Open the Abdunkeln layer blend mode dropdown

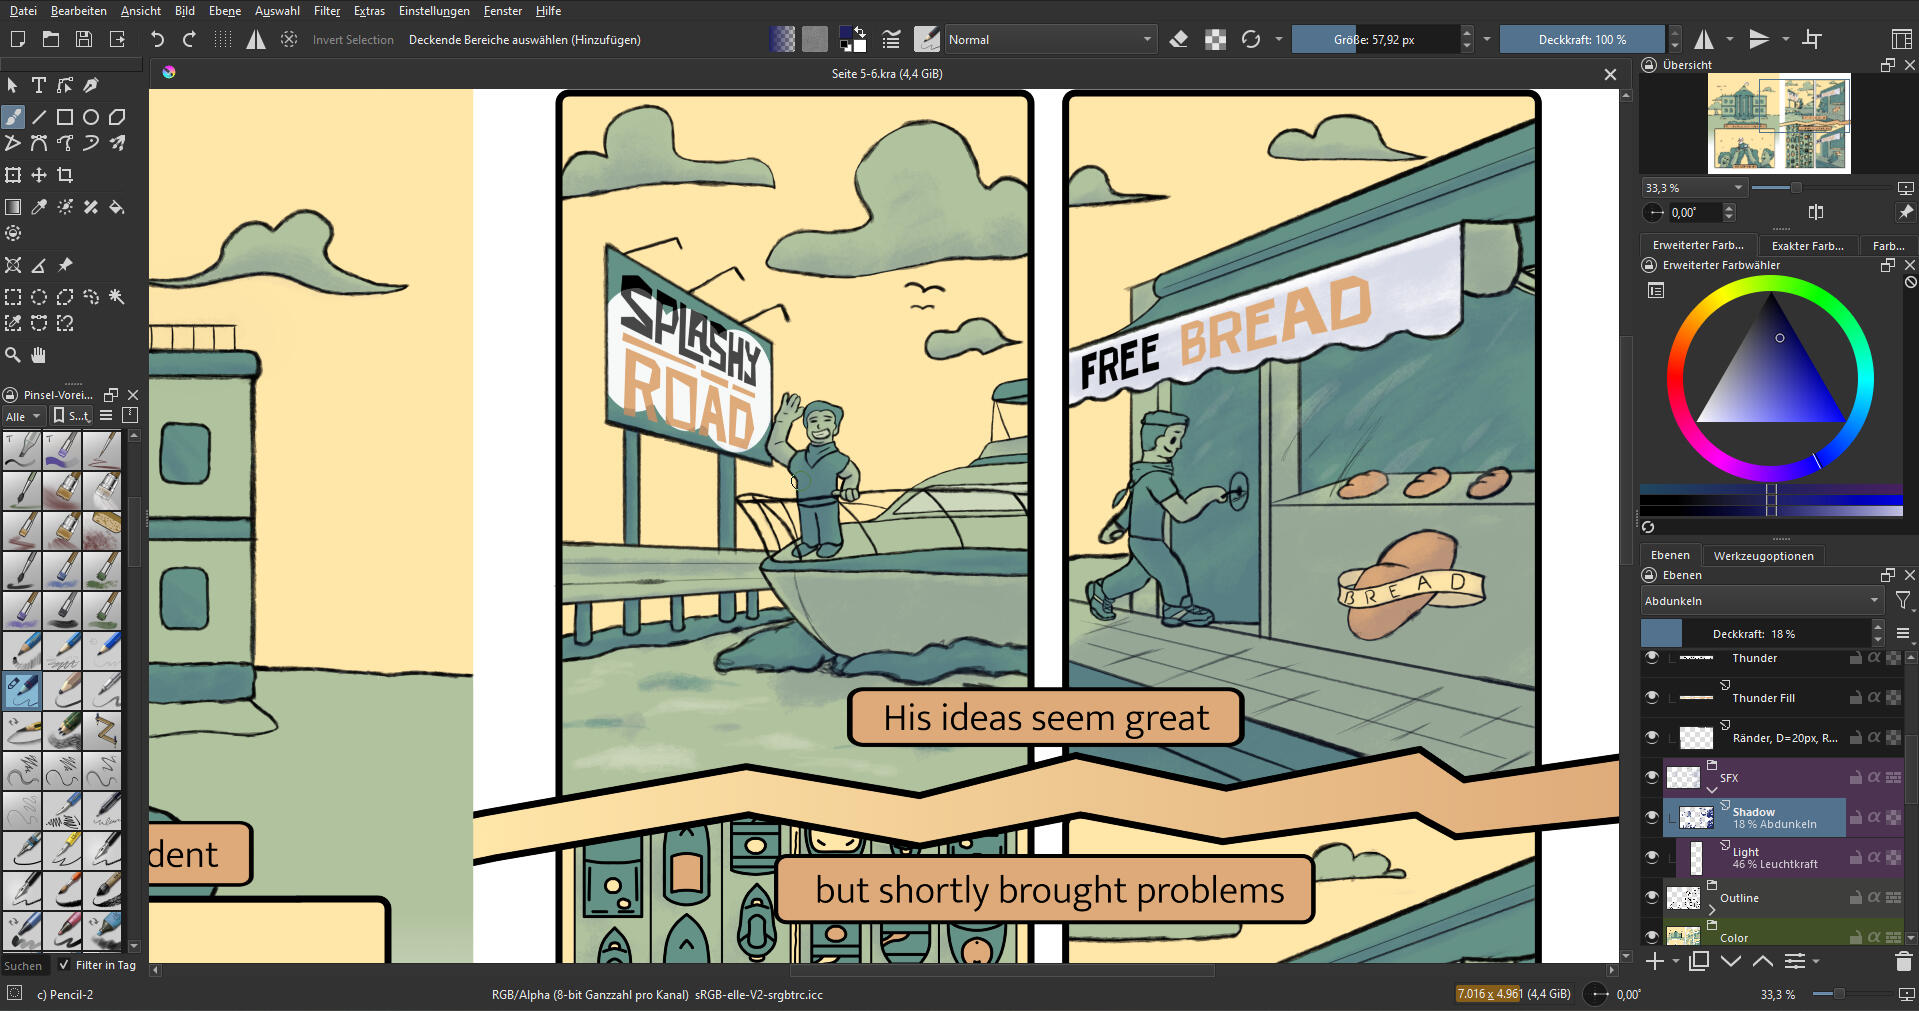point(1761,601)
